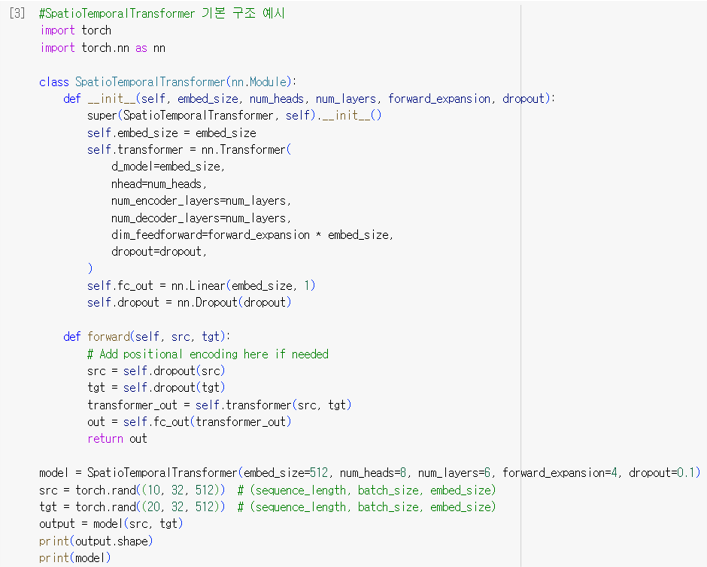The image size is (707, 567).
Task: Click the line 'print(output.shape)'
Action: [96, 541]
